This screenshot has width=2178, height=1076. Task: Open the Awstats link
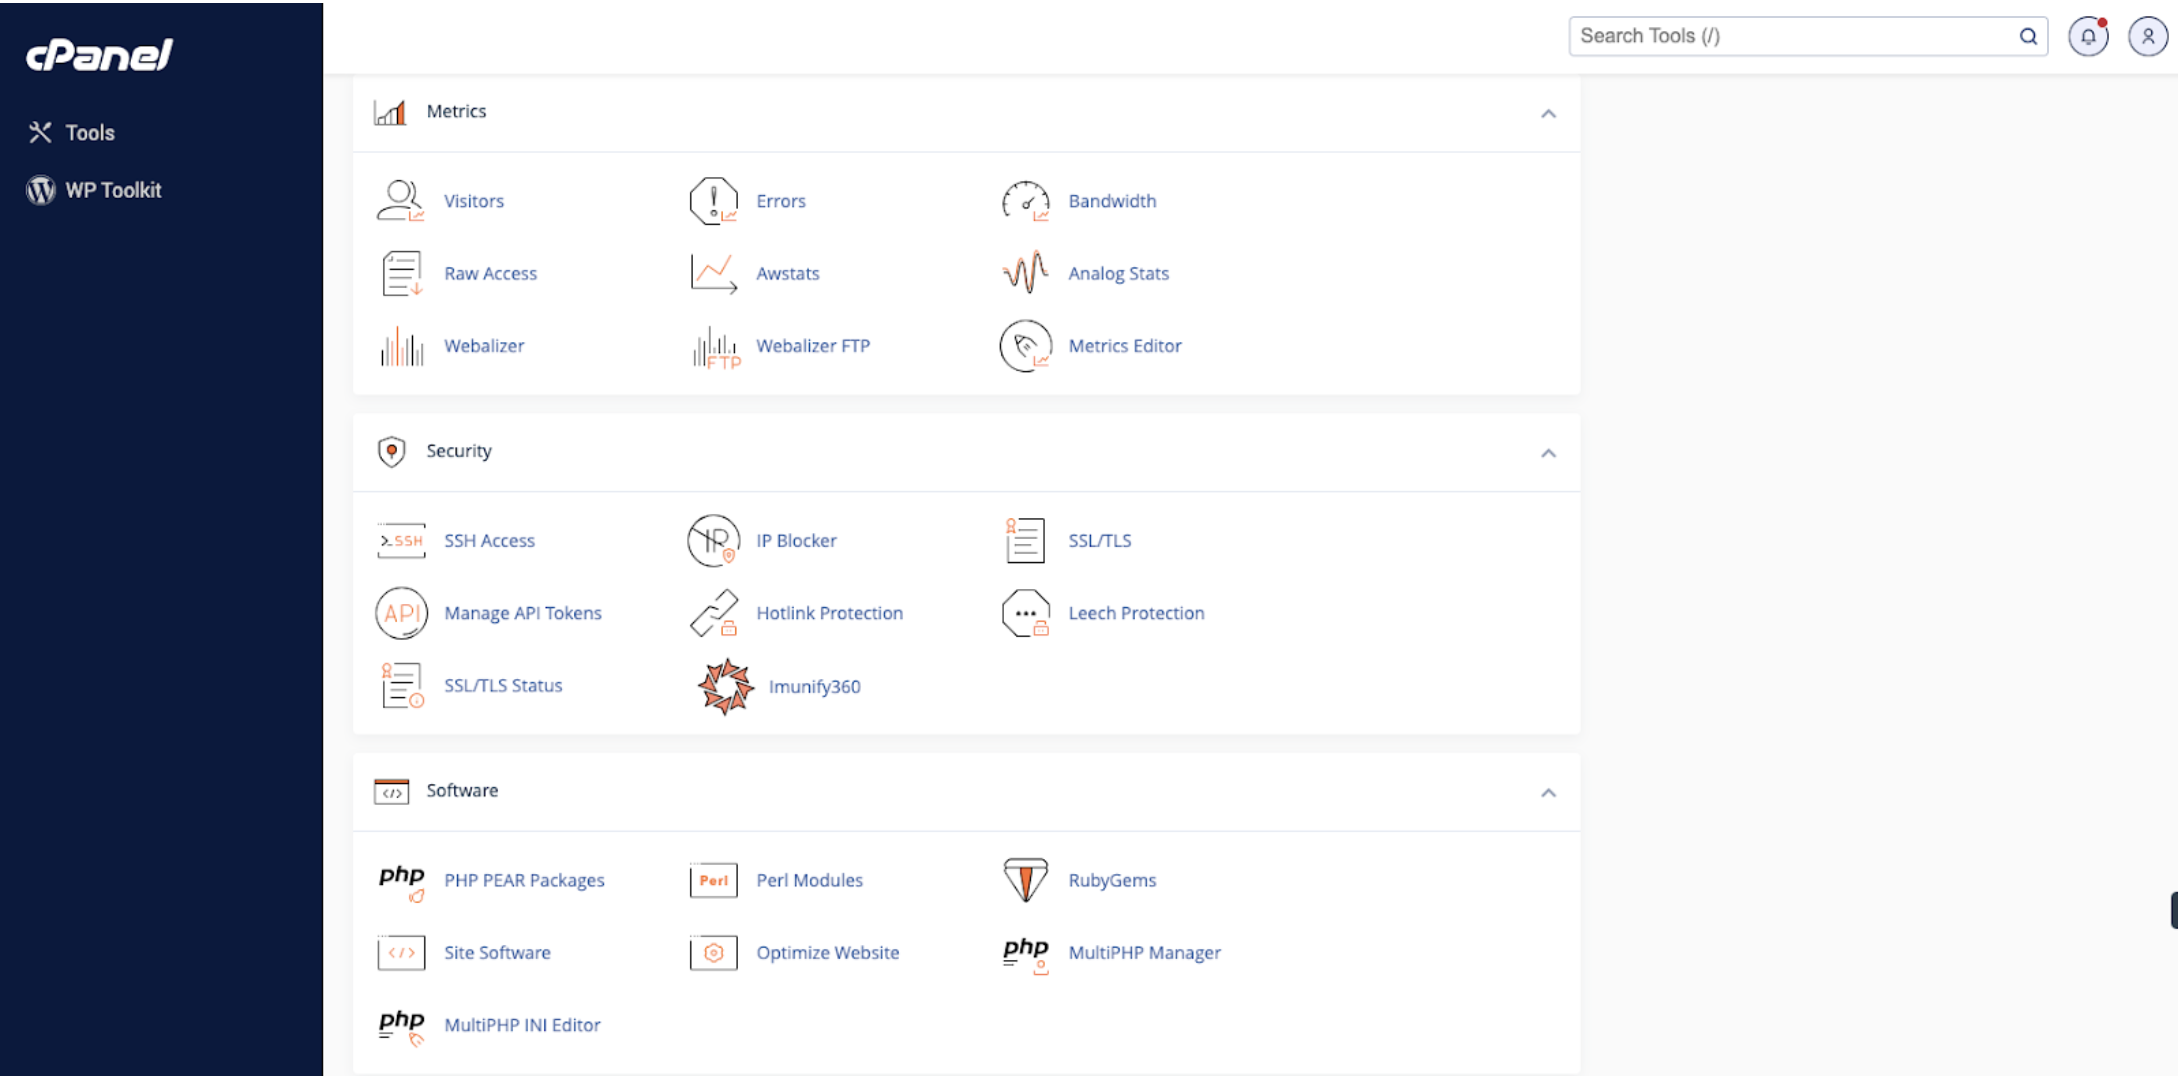pyautogui.click(x=788, y=273)
